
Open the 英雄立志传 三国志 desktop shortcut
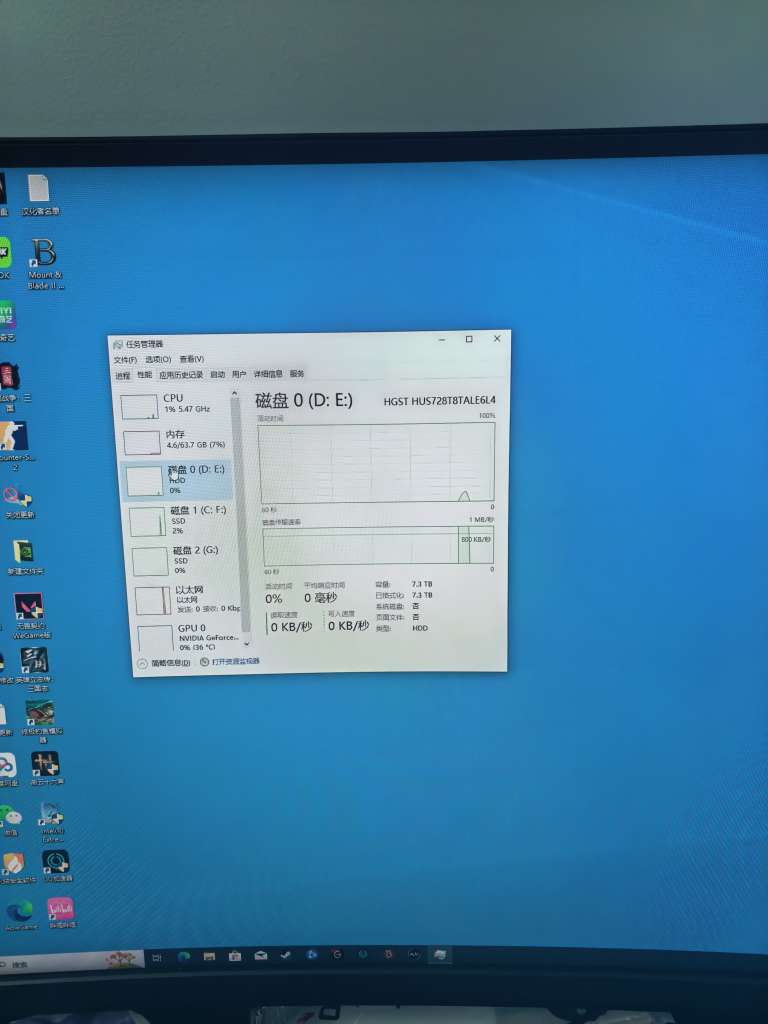click(x=33, y=668)
